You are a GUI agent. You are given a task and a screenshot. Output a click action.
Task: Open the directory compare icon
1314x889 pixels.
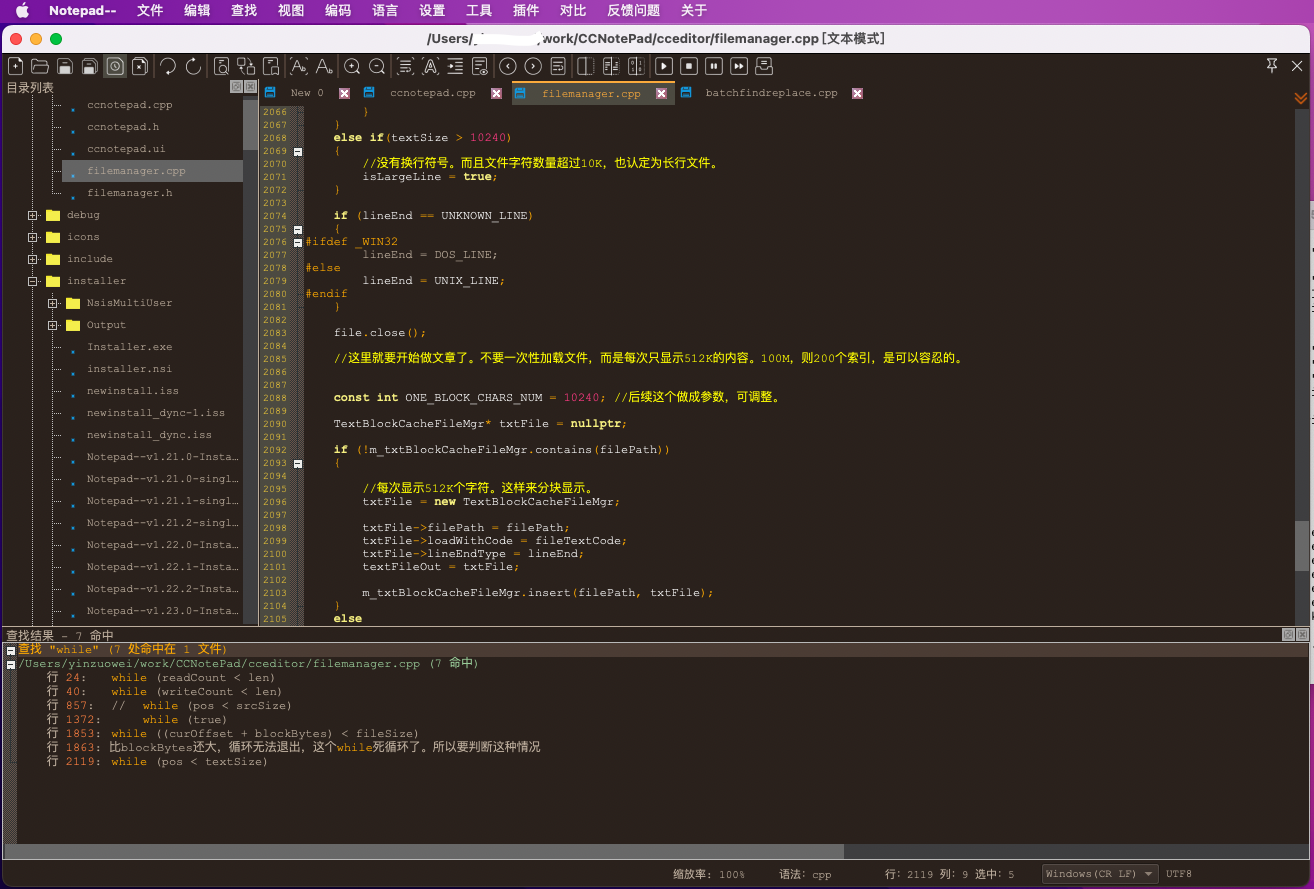[611, 66]
